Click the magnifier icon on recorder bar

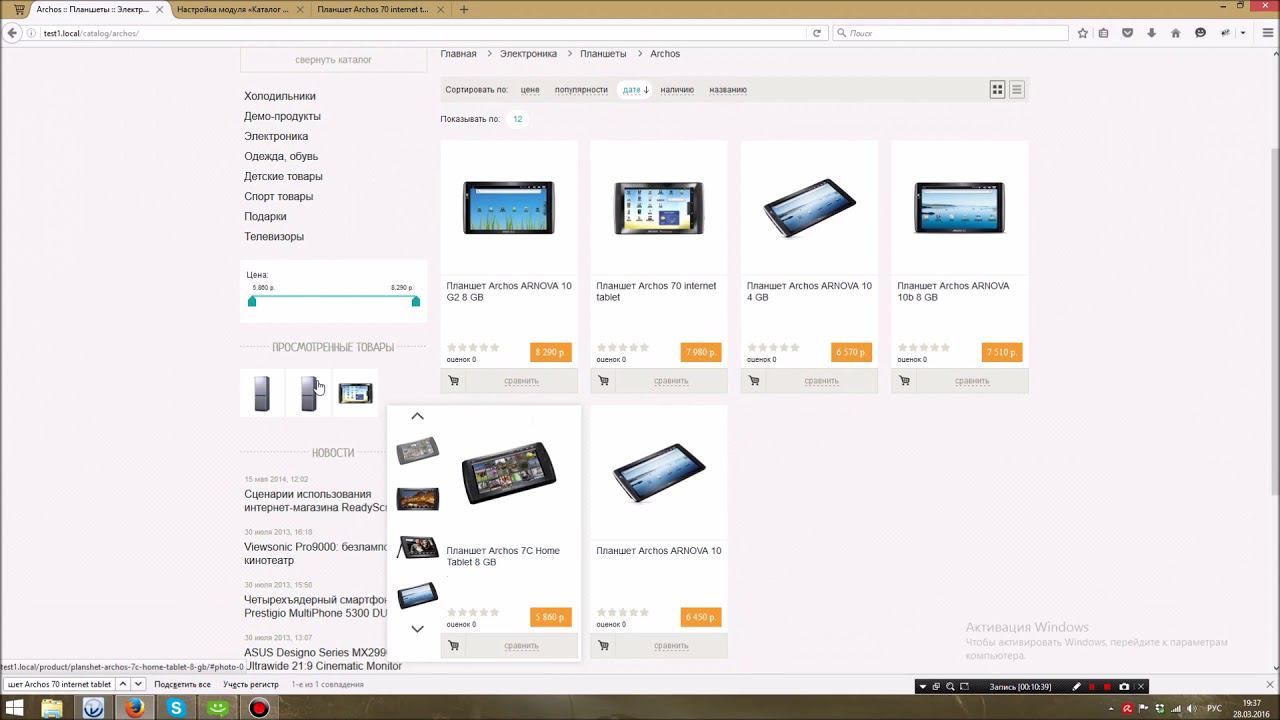coord(950,687)
